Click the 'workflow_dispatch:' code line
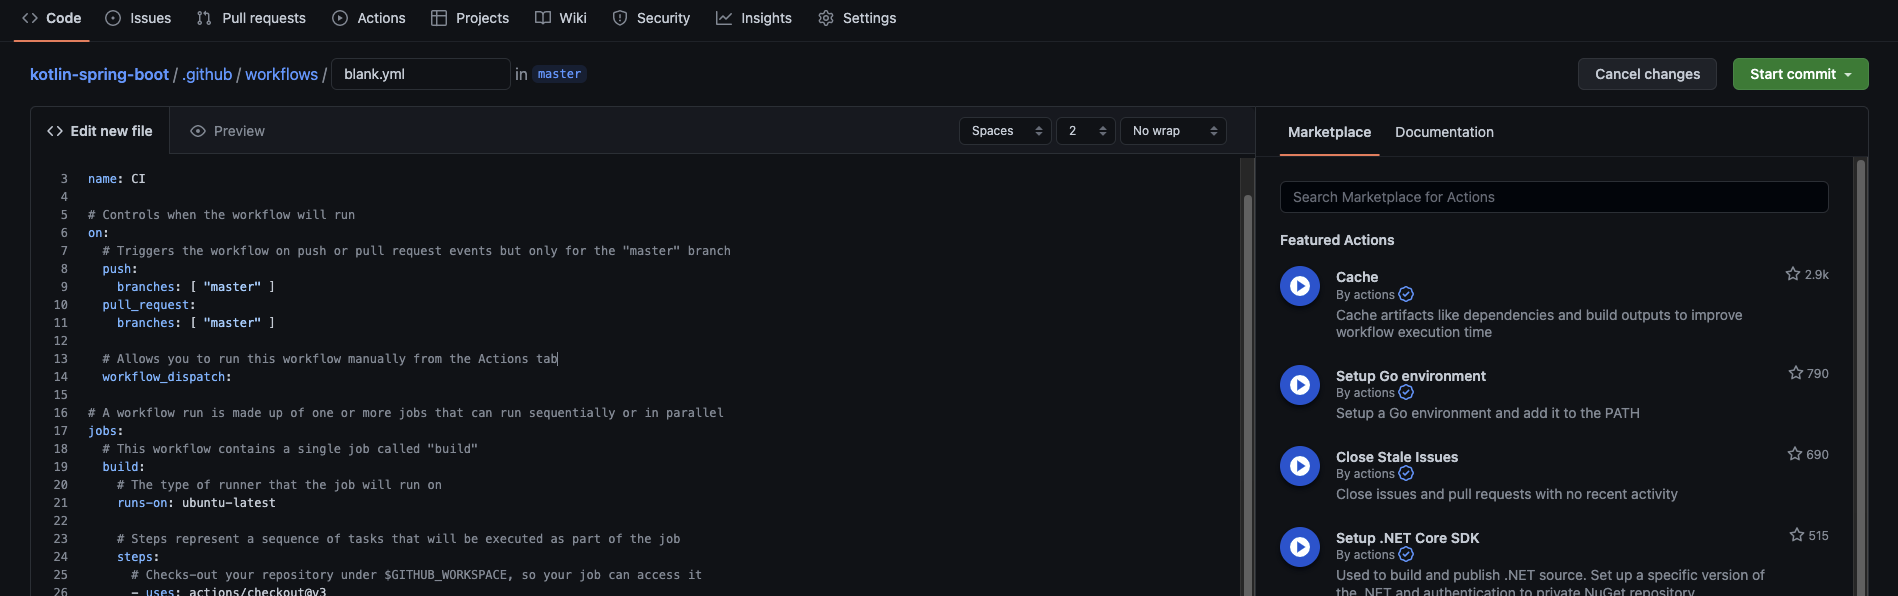The width and height of the screenshot is (1898, 596). 167,377
